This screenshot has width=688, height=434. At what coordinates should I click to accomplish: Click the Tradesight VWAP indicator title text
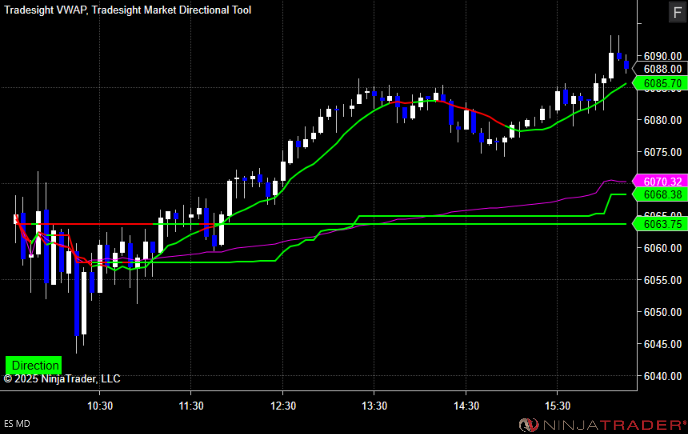(46, 10)
